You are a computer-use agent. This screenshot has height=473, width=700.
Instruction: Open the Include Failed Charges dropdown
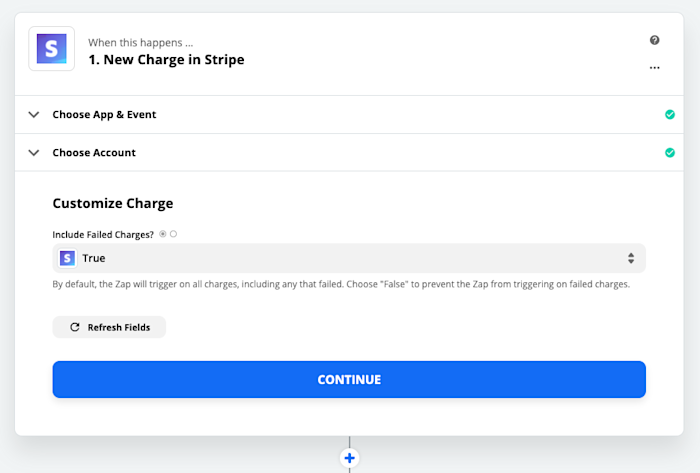coord(349,258)
